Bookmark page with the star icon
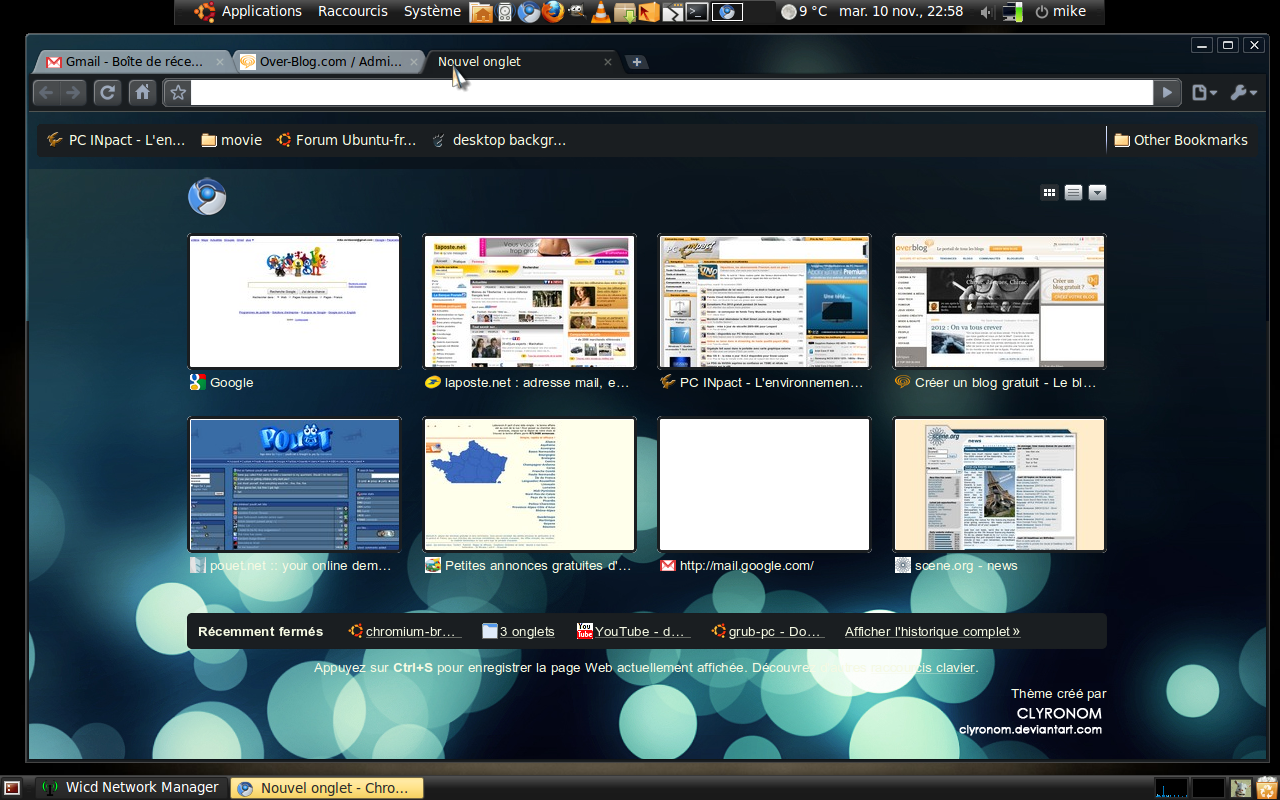 pos(178,93)
